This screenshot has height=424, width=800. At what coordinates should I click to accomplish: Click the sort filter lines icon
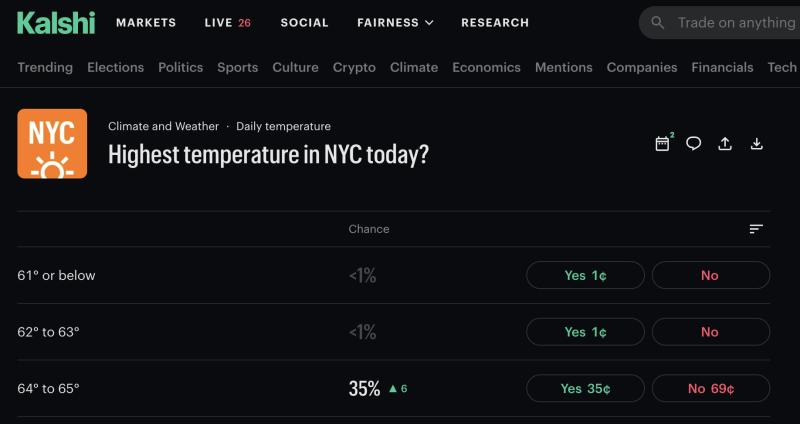tap(756, 229)
